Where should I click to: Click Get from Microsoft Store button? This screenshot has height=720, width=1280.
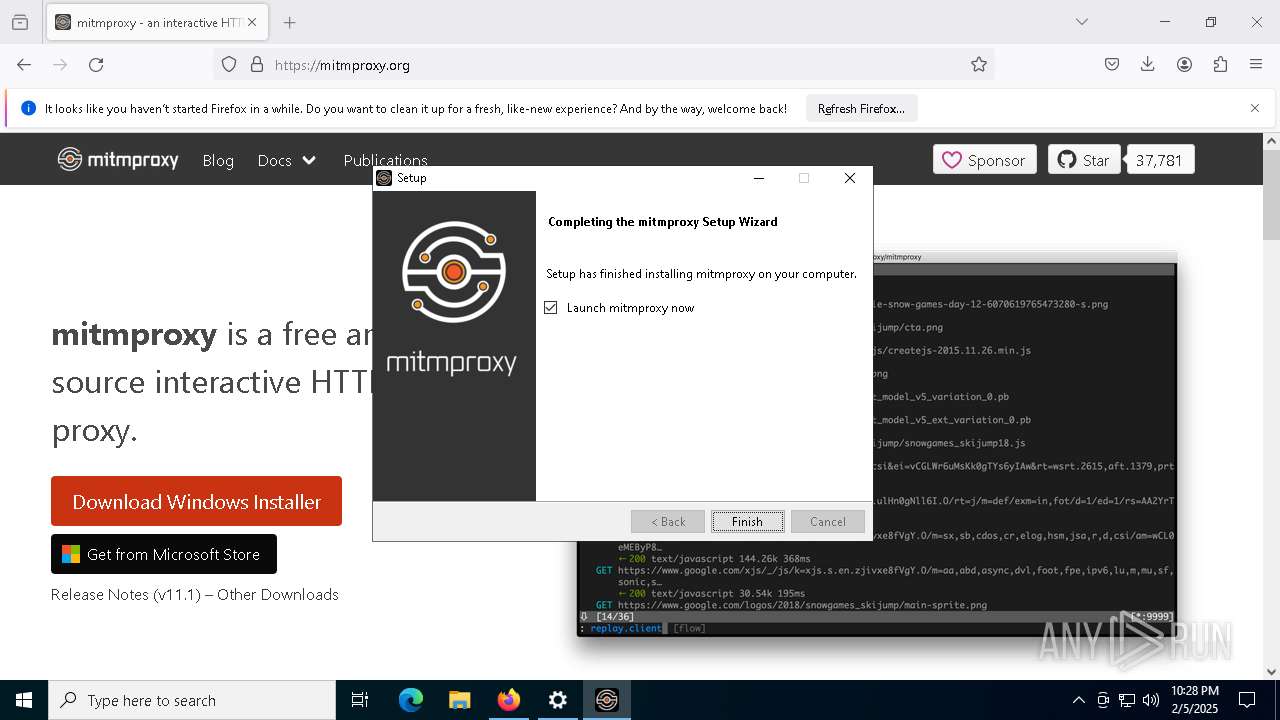coord(164,554)
